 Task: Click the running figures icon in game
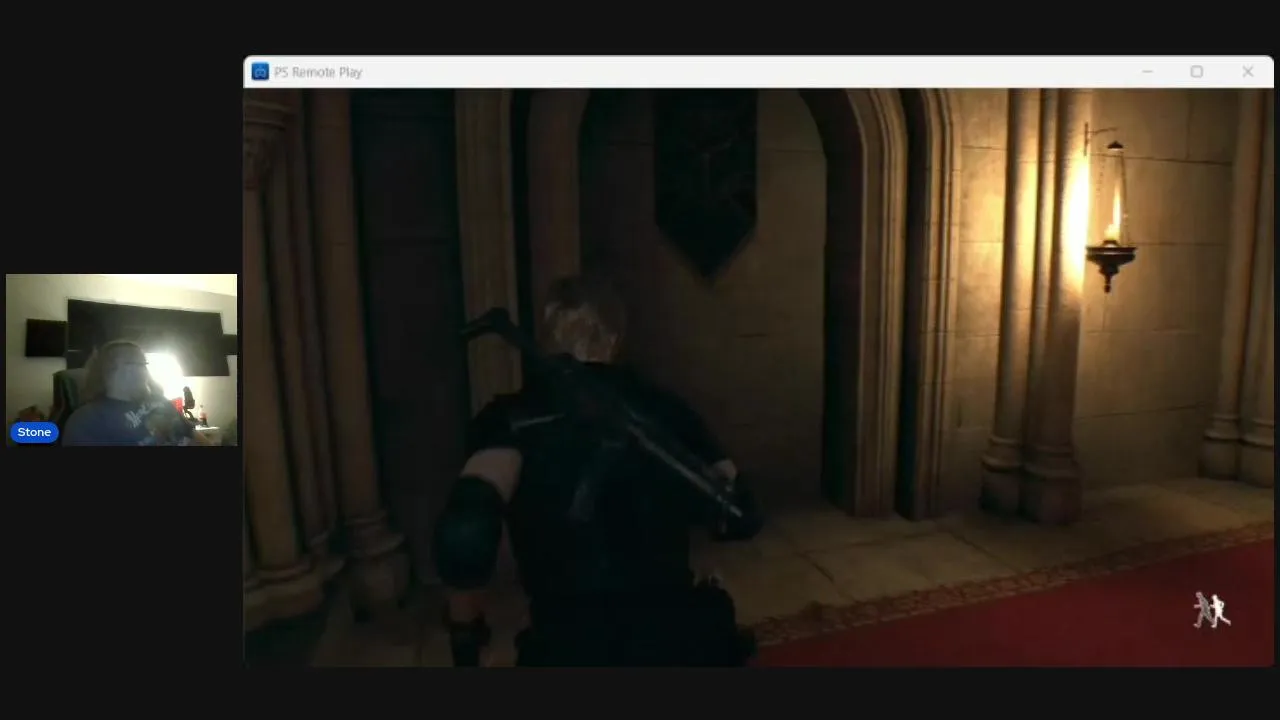(x=1211, y=610)
